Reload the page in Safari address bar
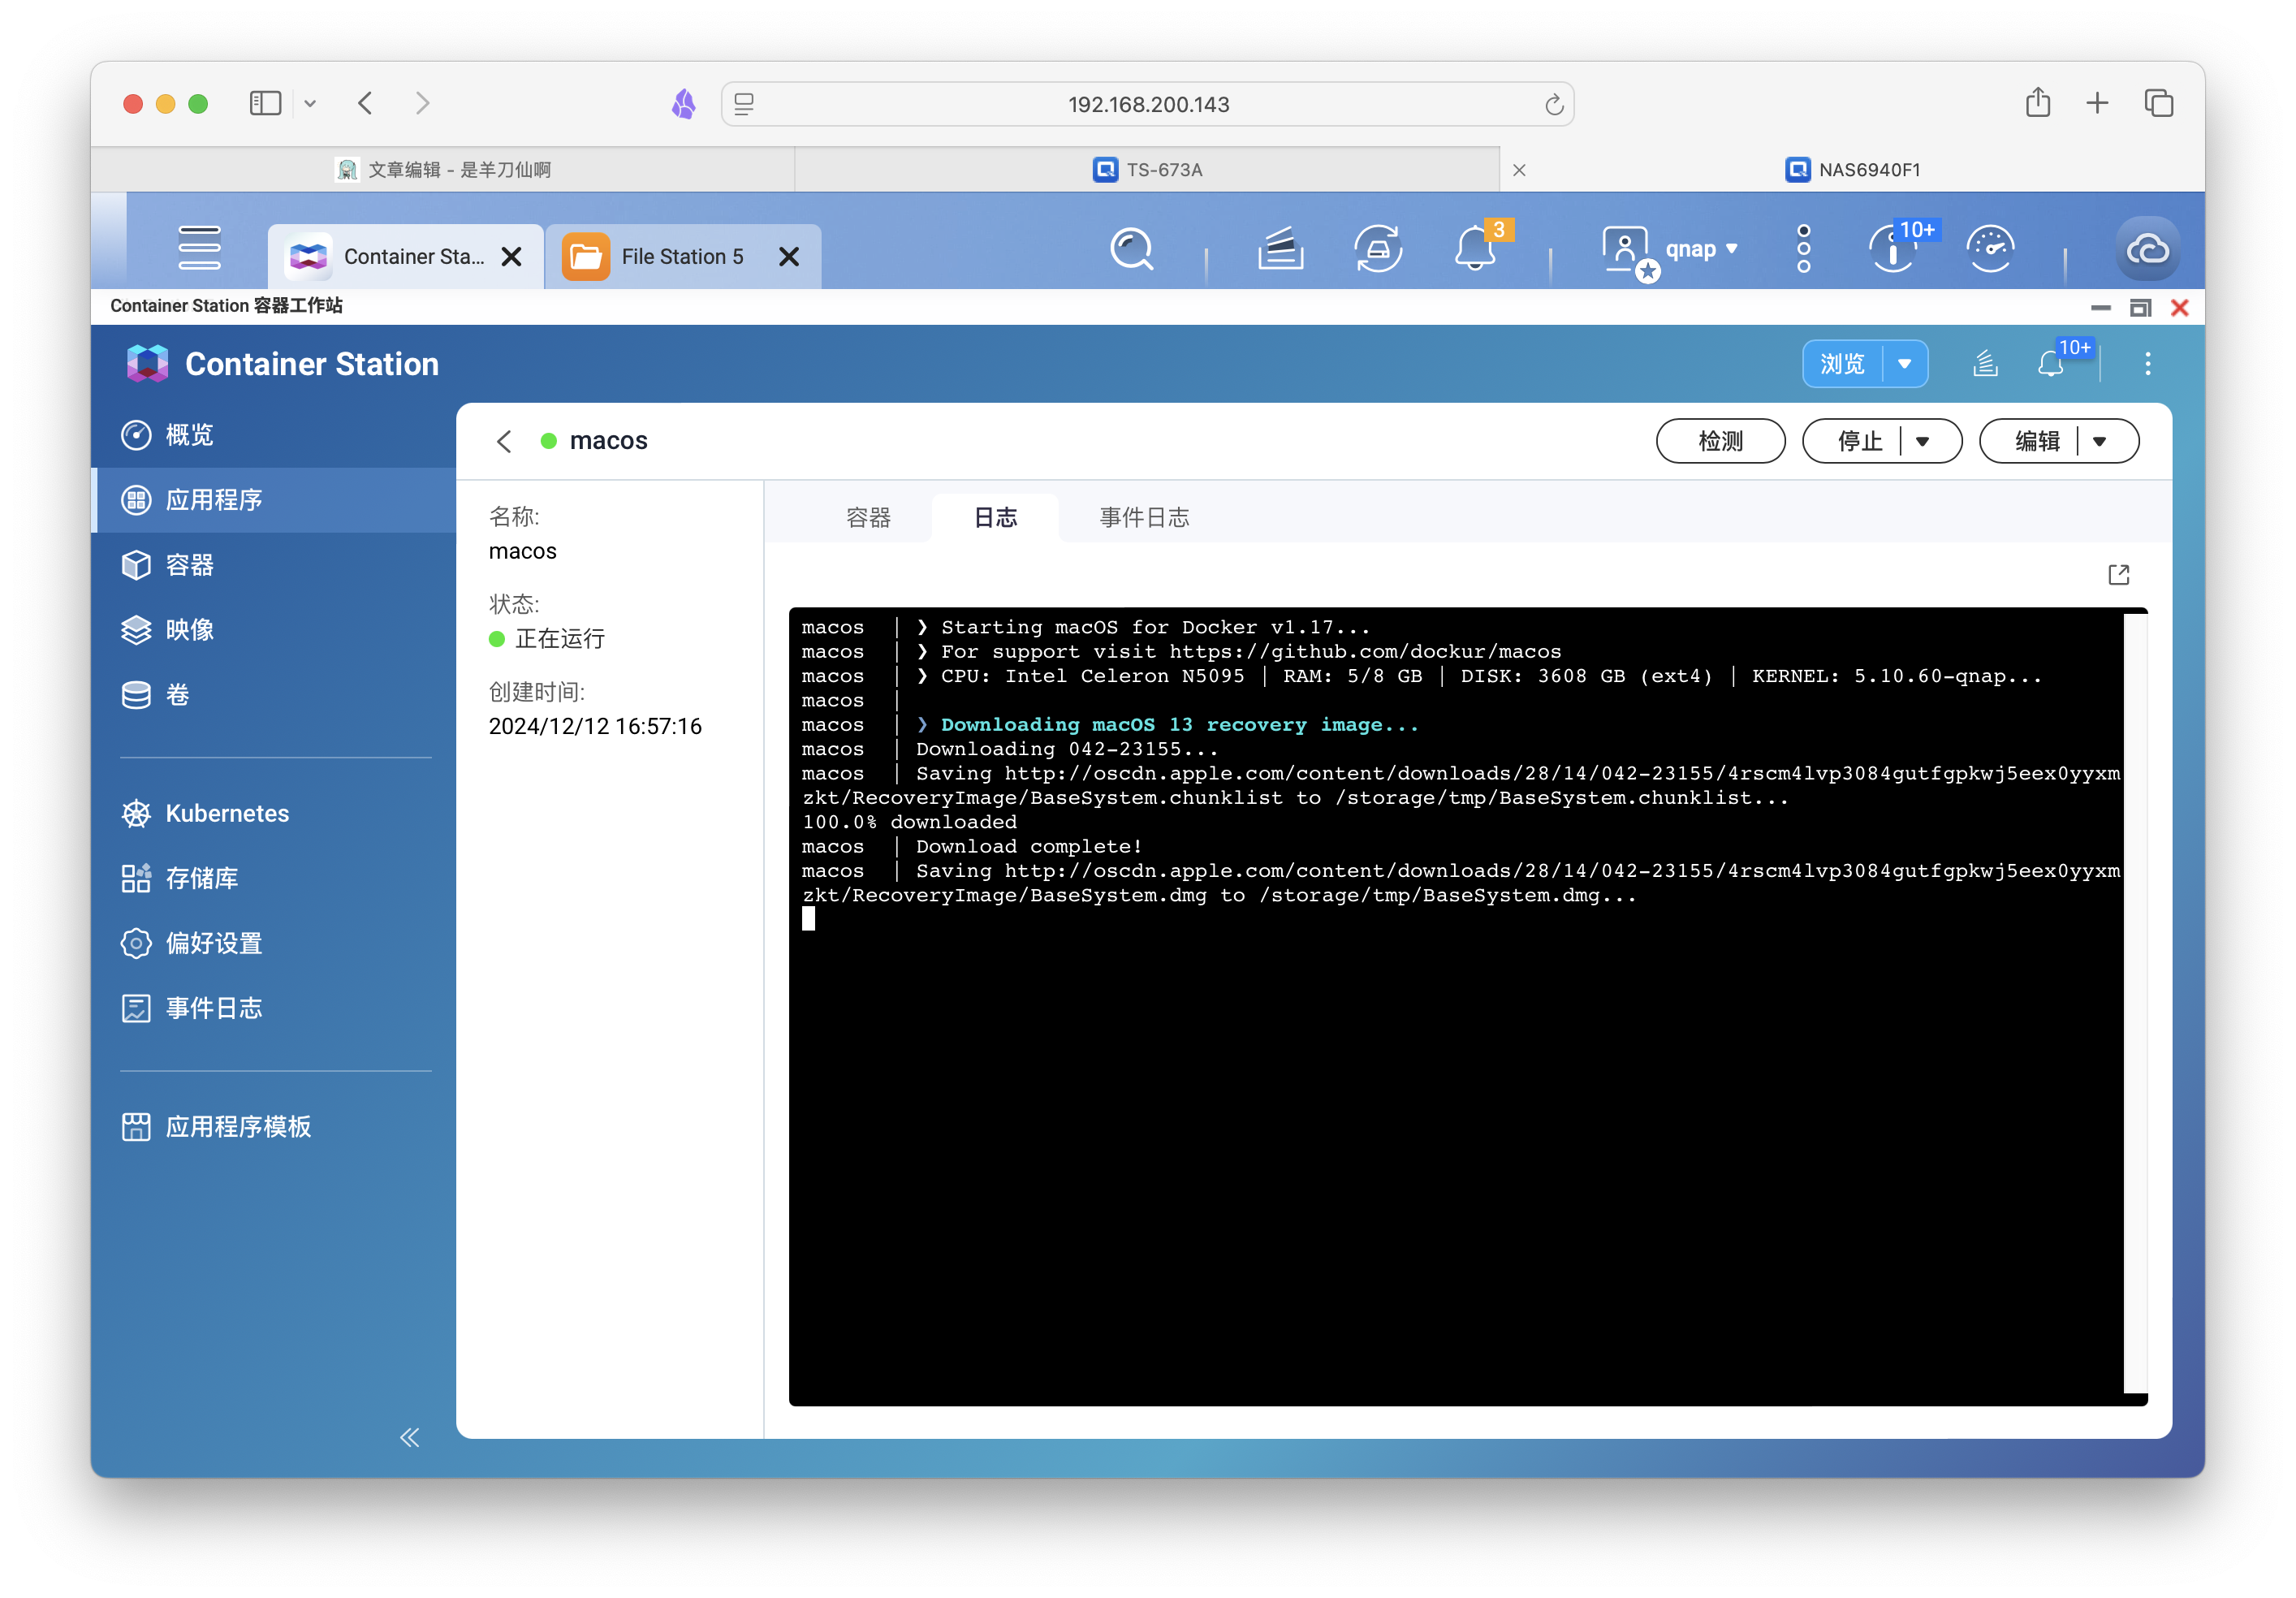This screenshot has width=2296, height=1598. pos(1553,104)
